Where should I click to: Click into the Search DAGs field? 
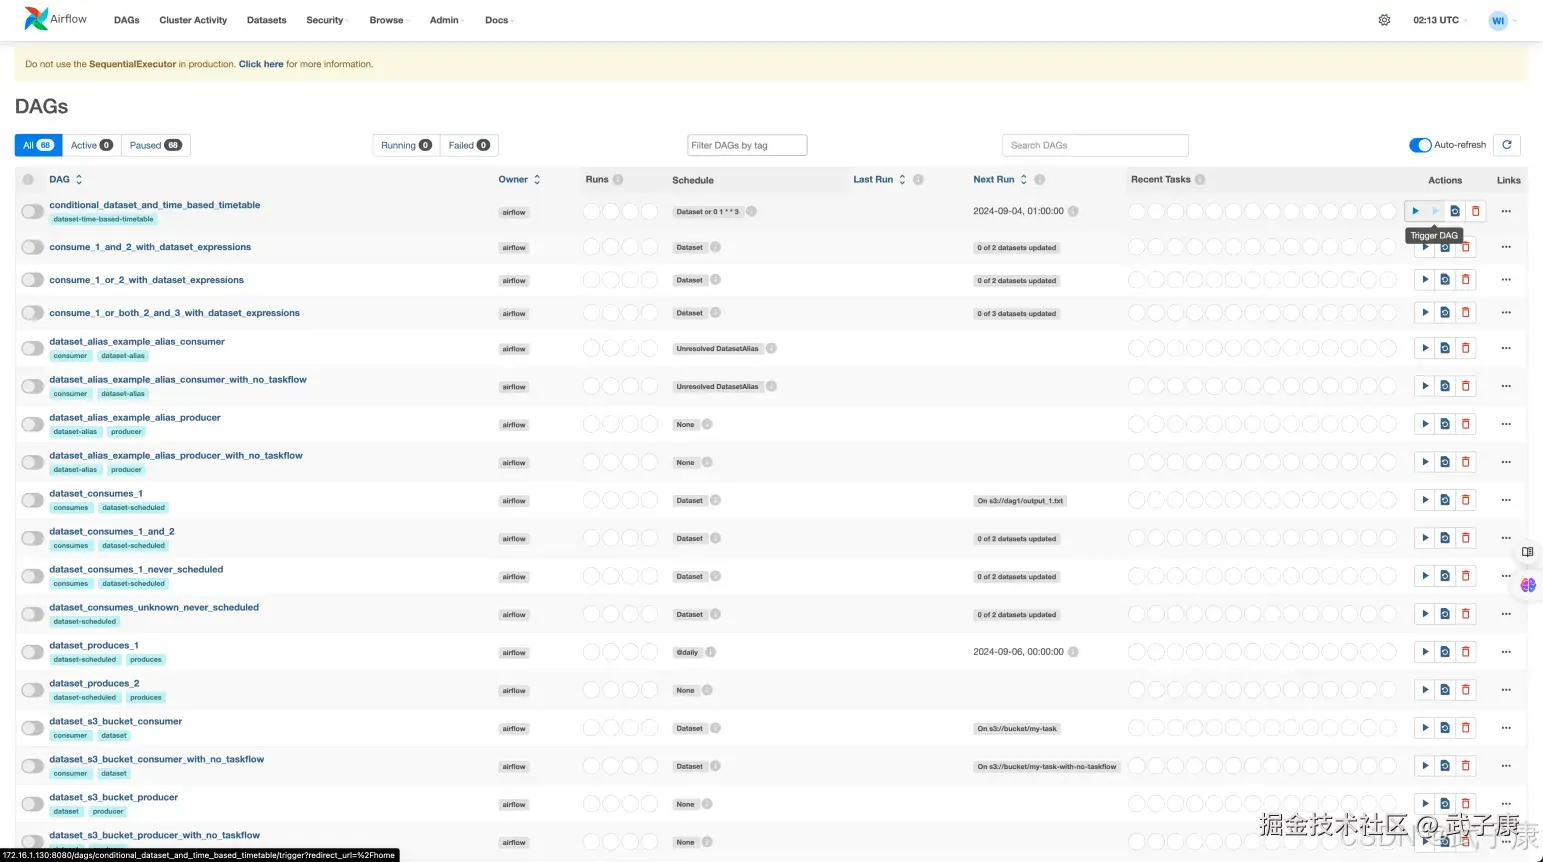pyautogui.click(x=1094, y=144)
